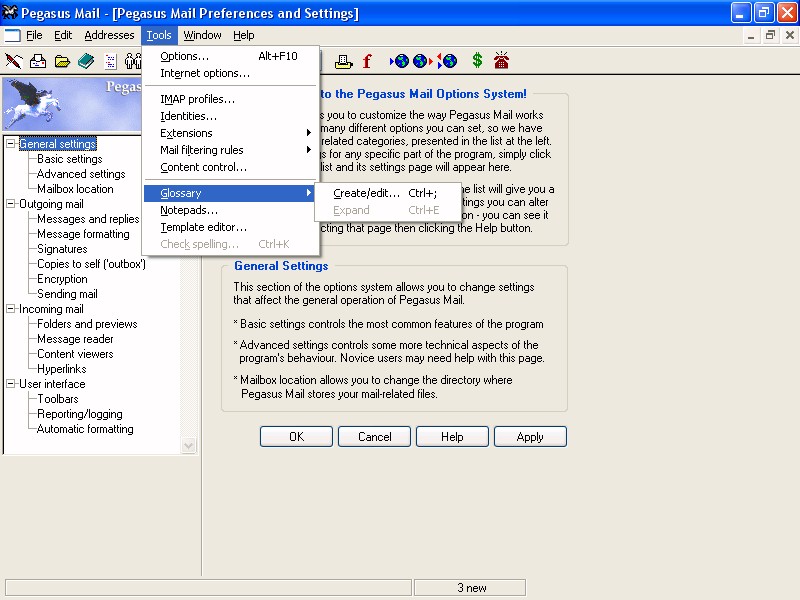
Task: Open mail folders with the folder icon
Action: 62,61
